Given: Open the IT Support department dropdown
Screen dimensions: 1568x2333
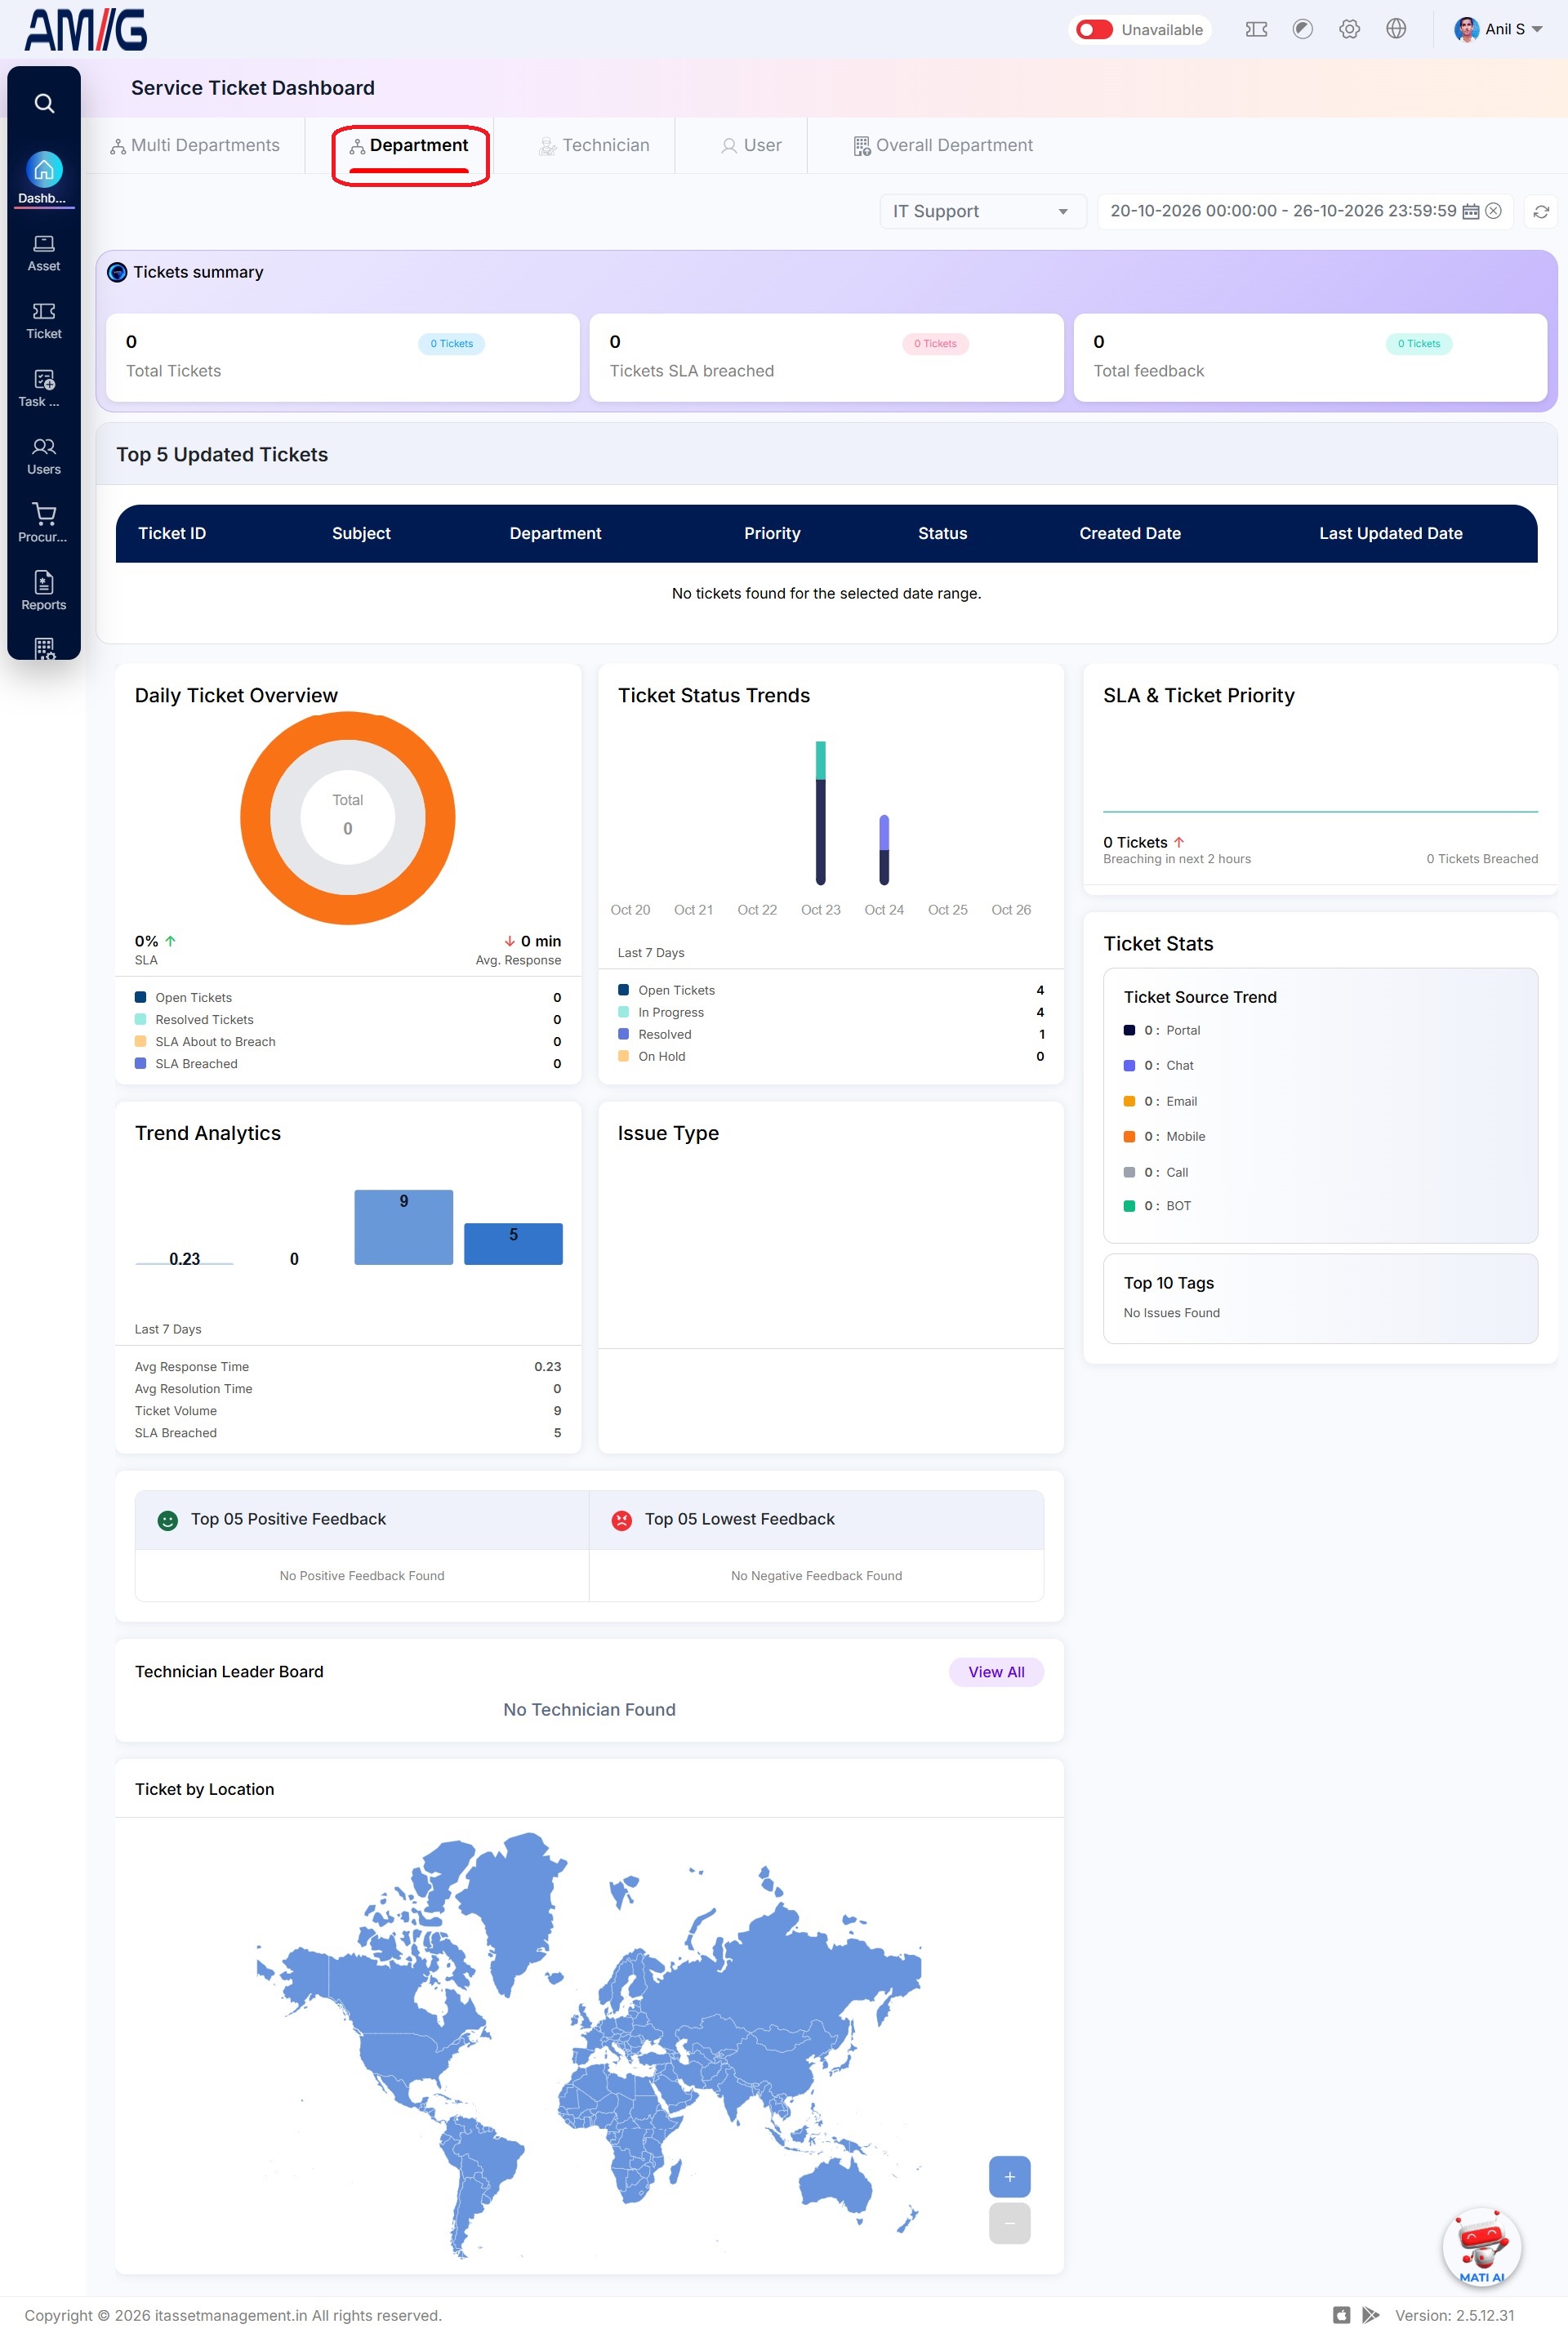Looking at the screenshot, I should pos(982,211).
